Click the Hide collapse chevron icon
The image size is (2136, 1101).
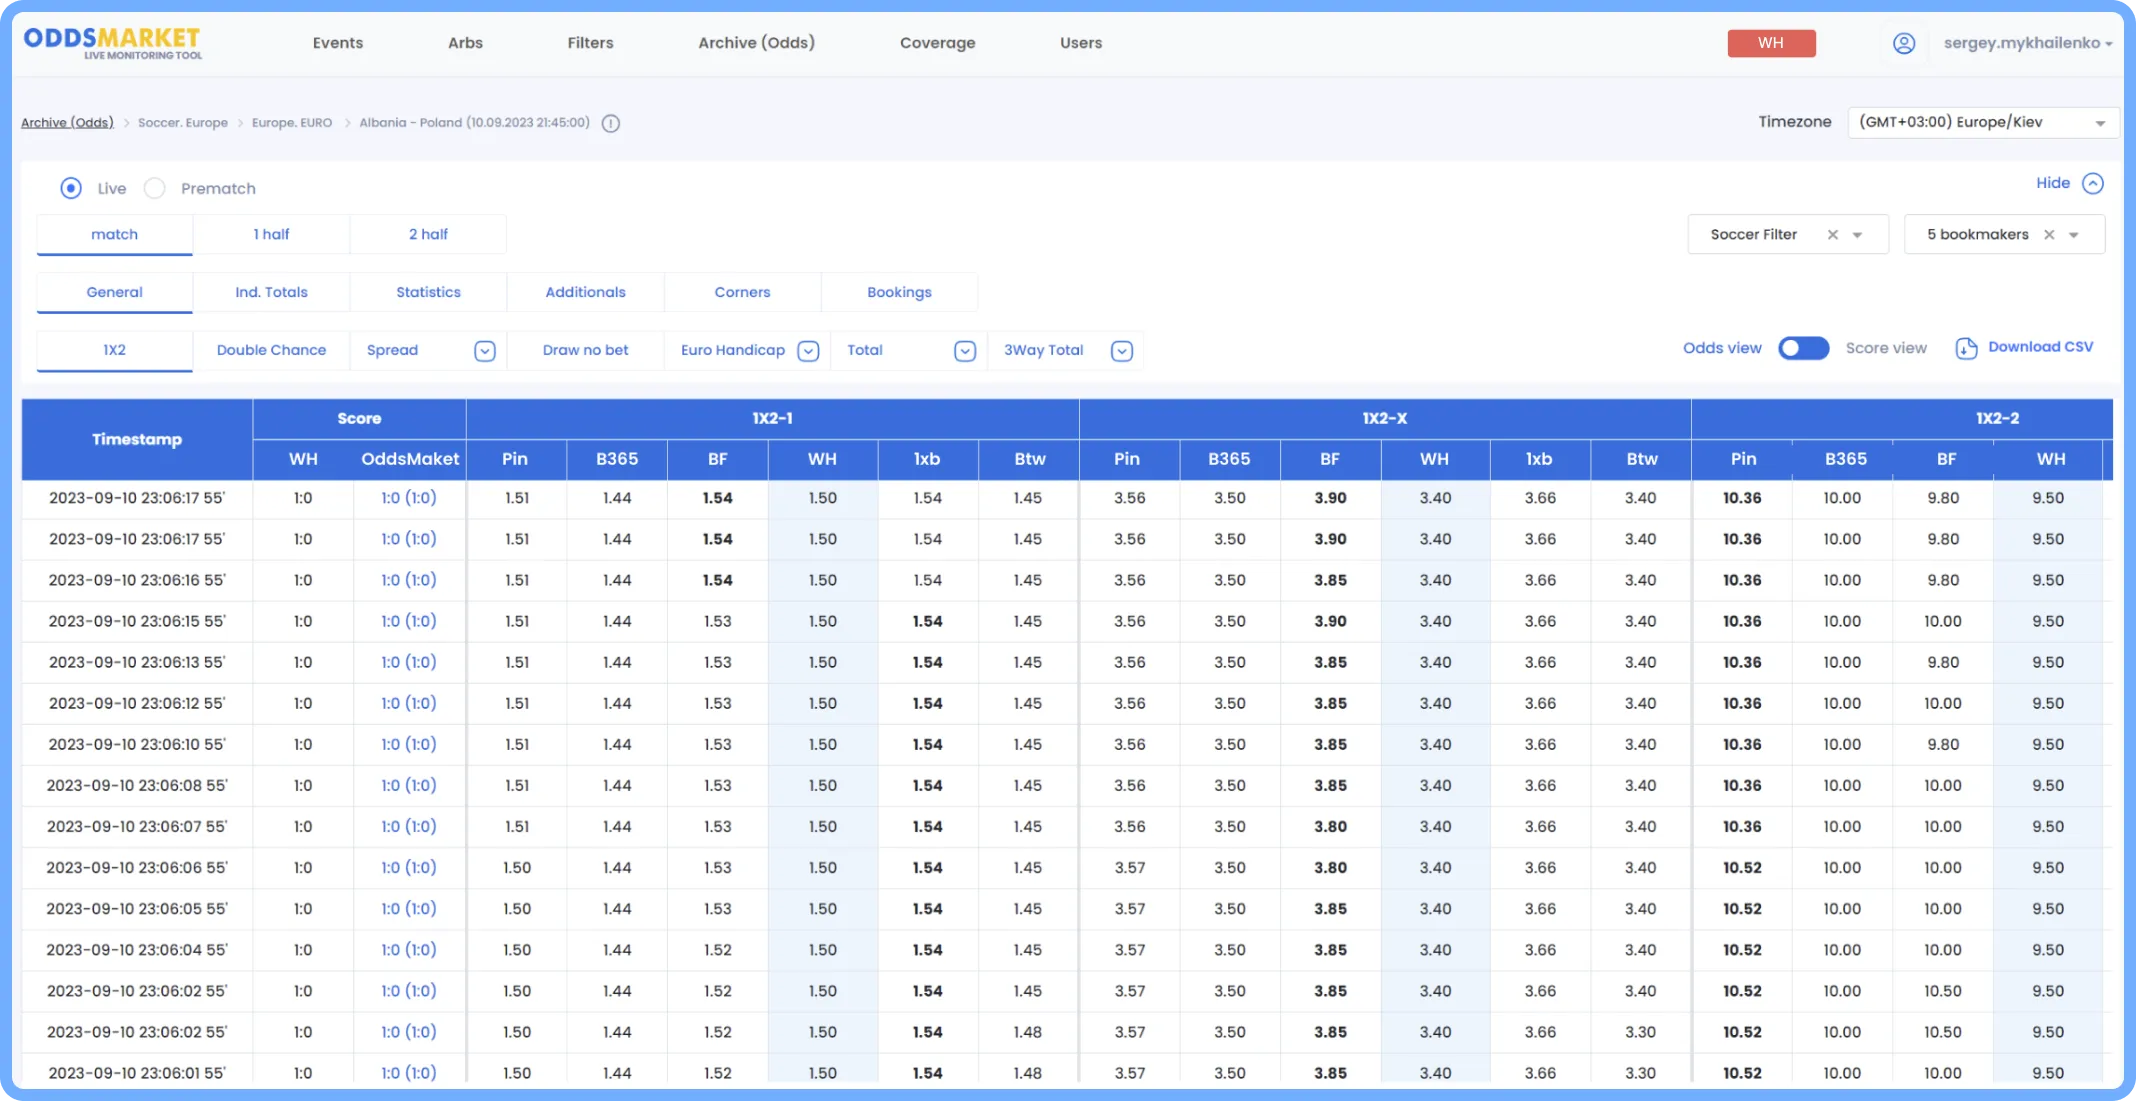pyautogui.click(x=2092, y=183)
